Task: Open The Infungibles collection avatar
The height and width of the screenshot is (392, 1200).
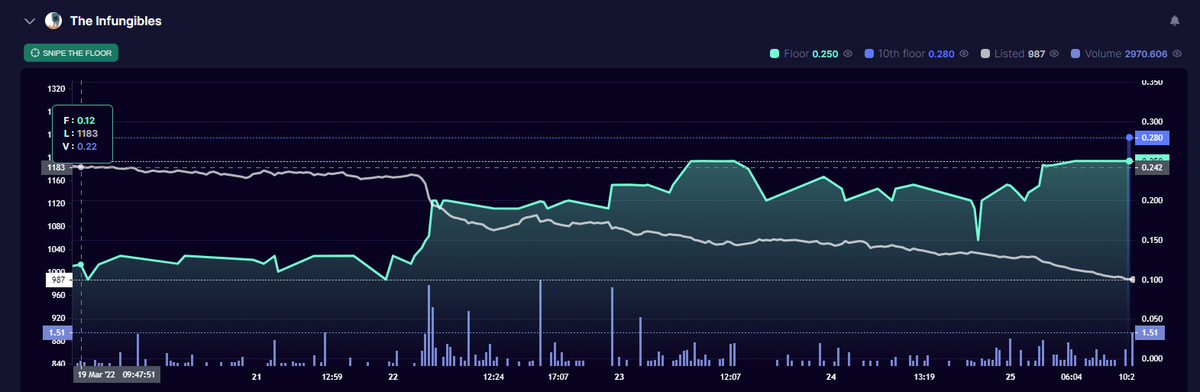Action: click(53, 20)
